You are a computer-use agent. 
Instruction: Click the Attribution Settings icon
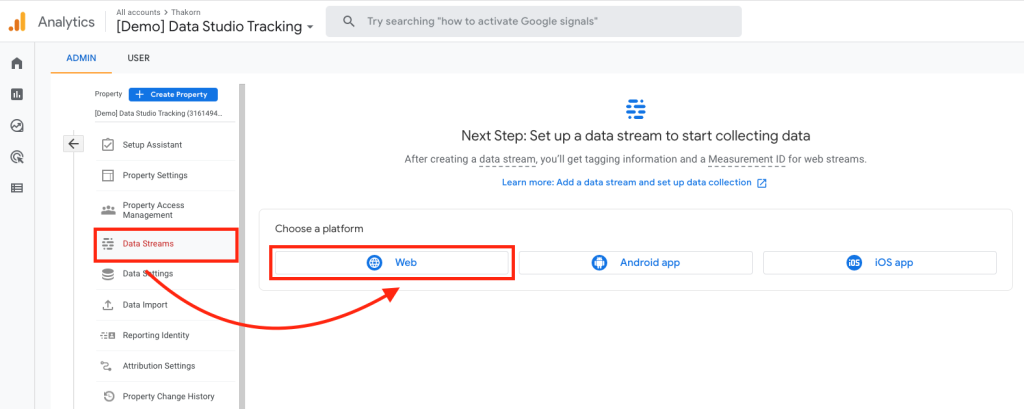click(108, 366)
